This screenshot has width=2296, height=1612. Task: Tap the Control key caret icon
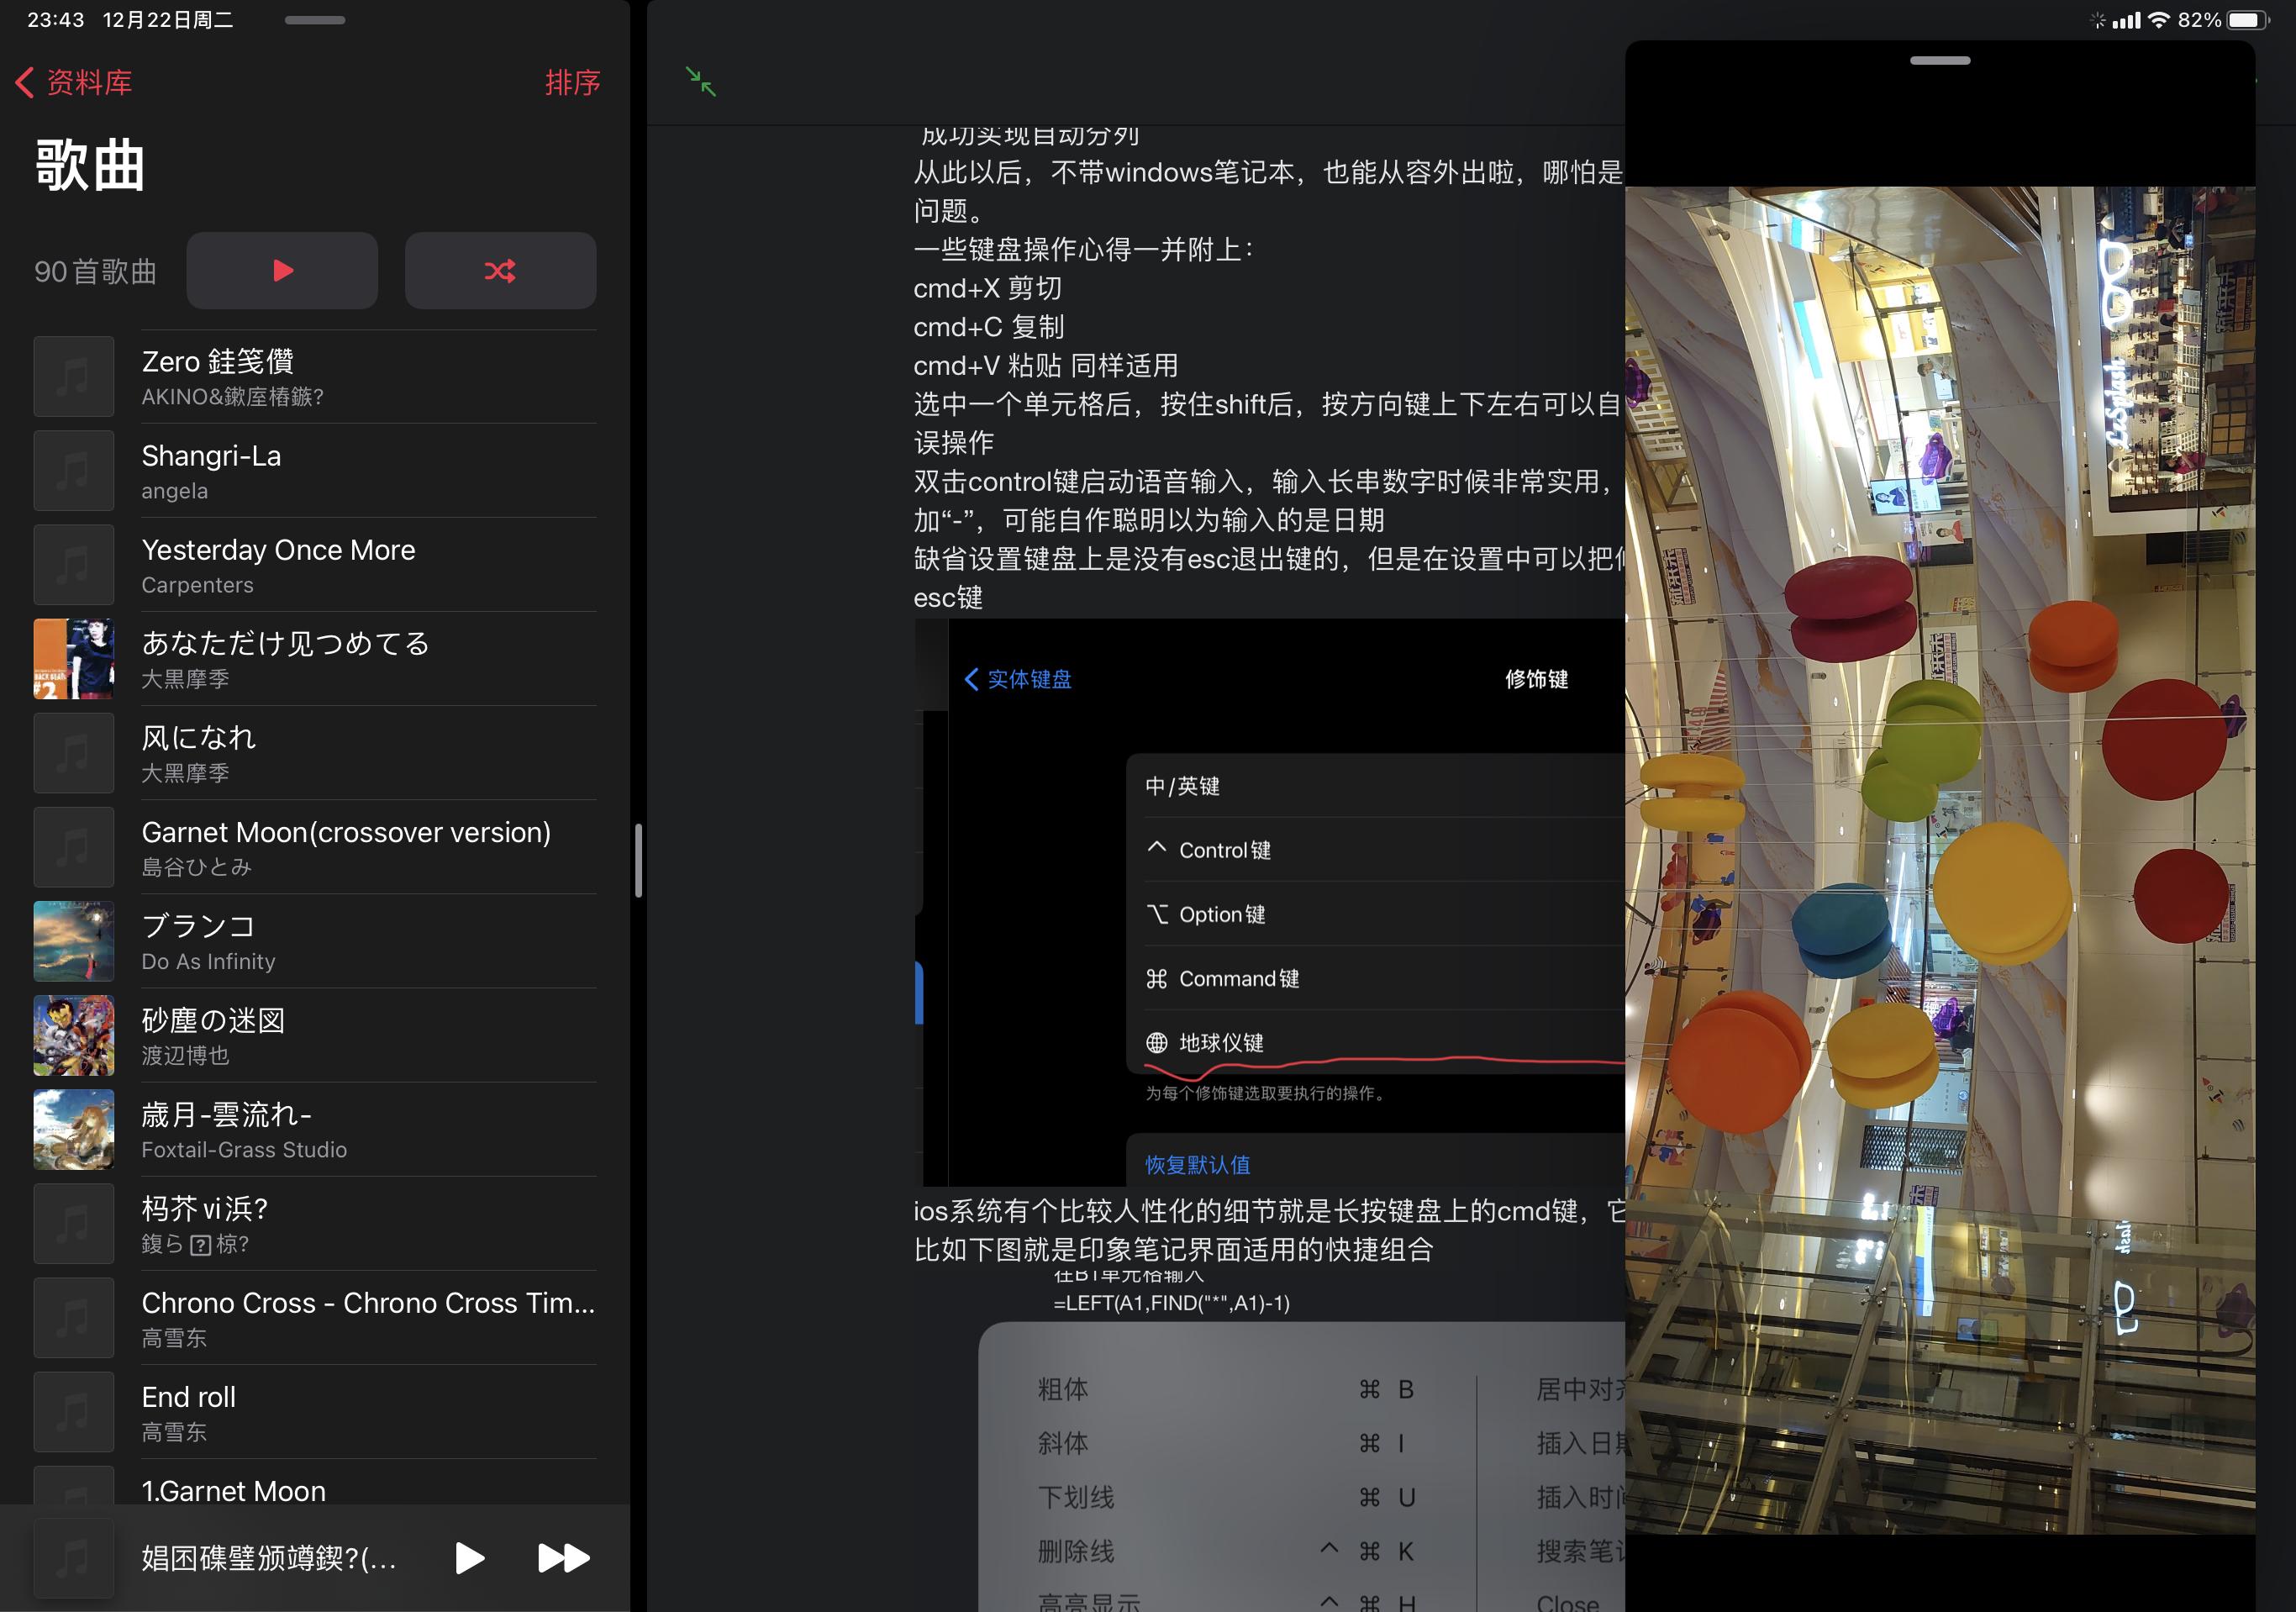[x=1157, y=849]
